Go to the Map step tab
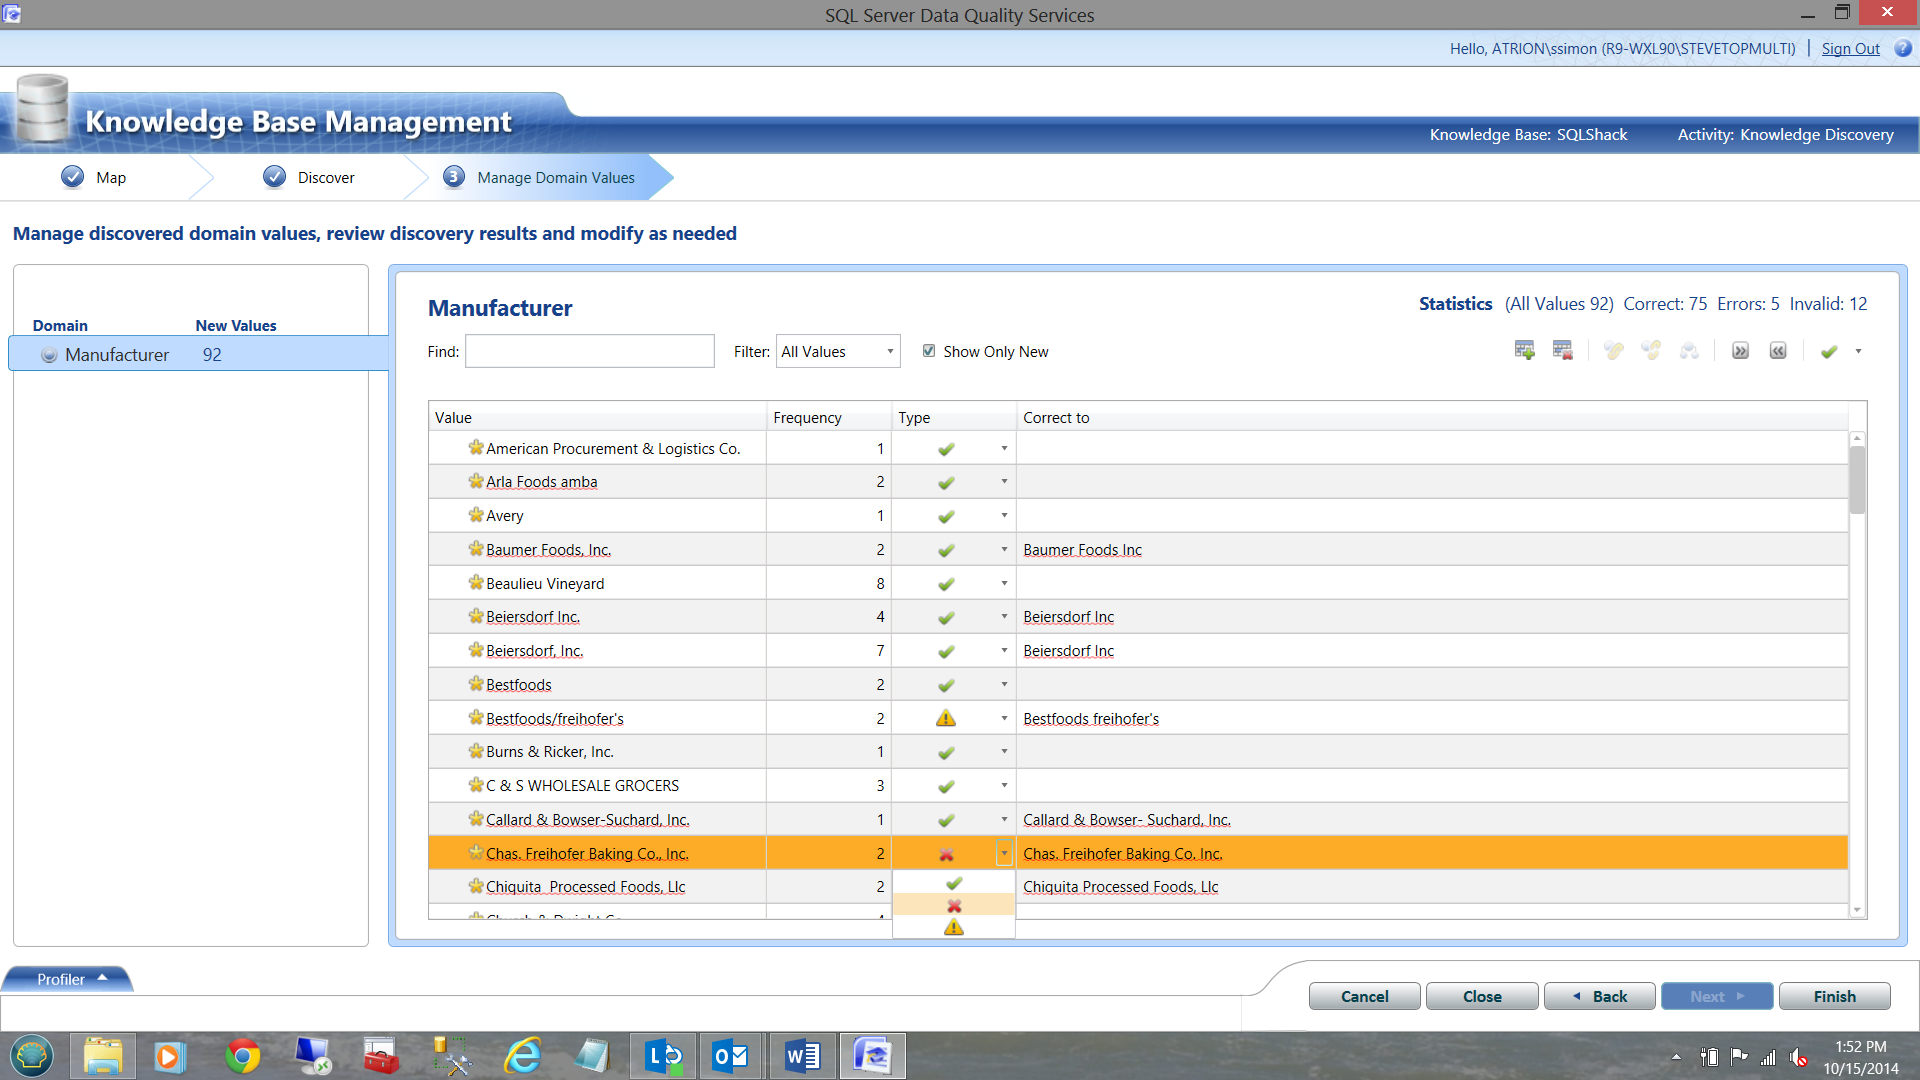This screenshot has height=1080, width=1920. 110,177
